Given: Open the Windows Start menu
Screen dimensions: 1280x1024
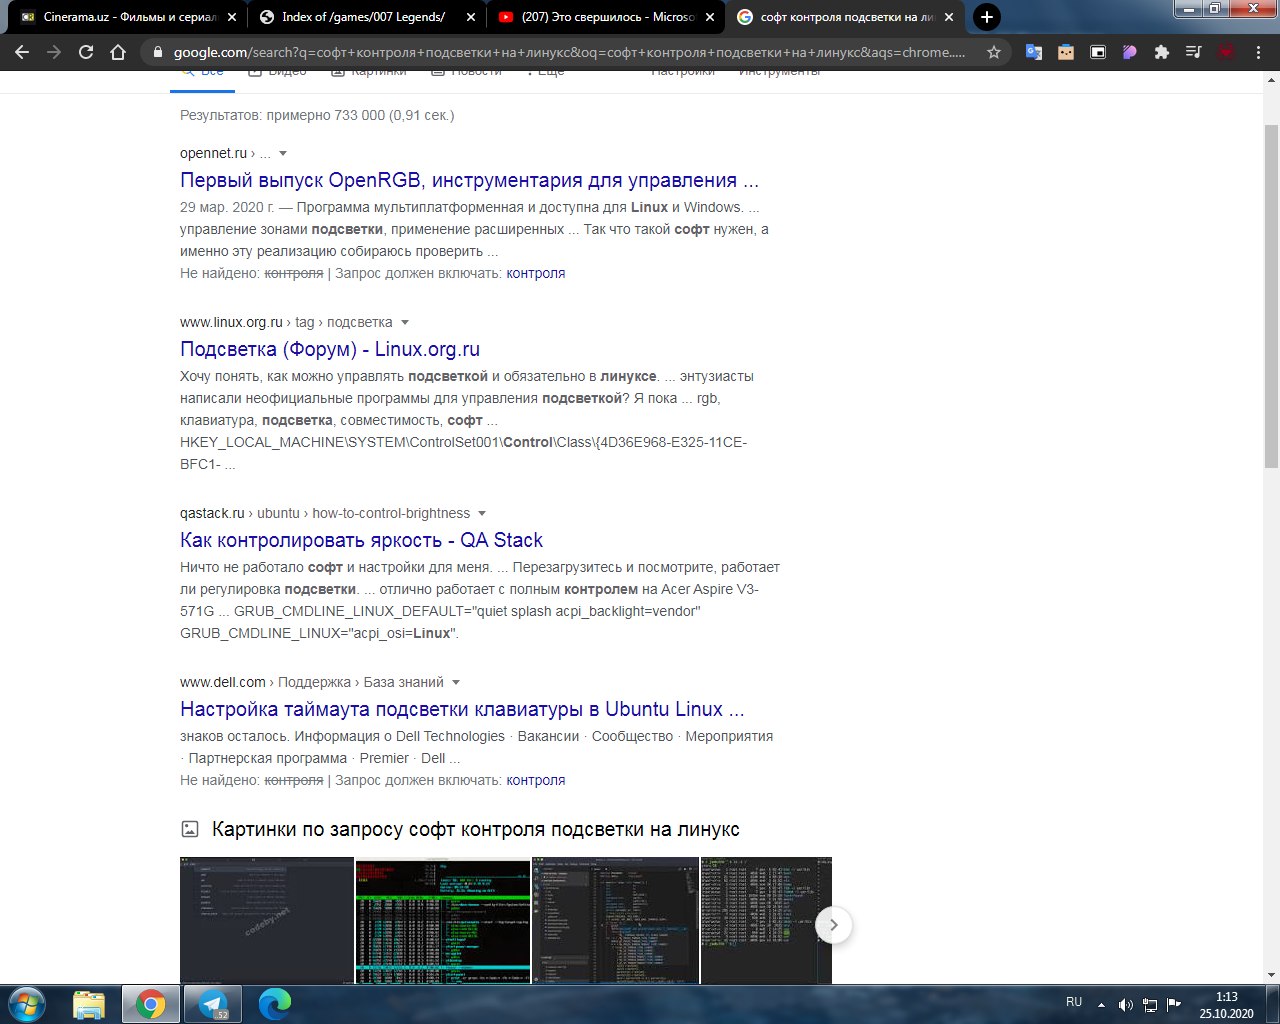Looking at the screenshot, I should coord(27,1004).
